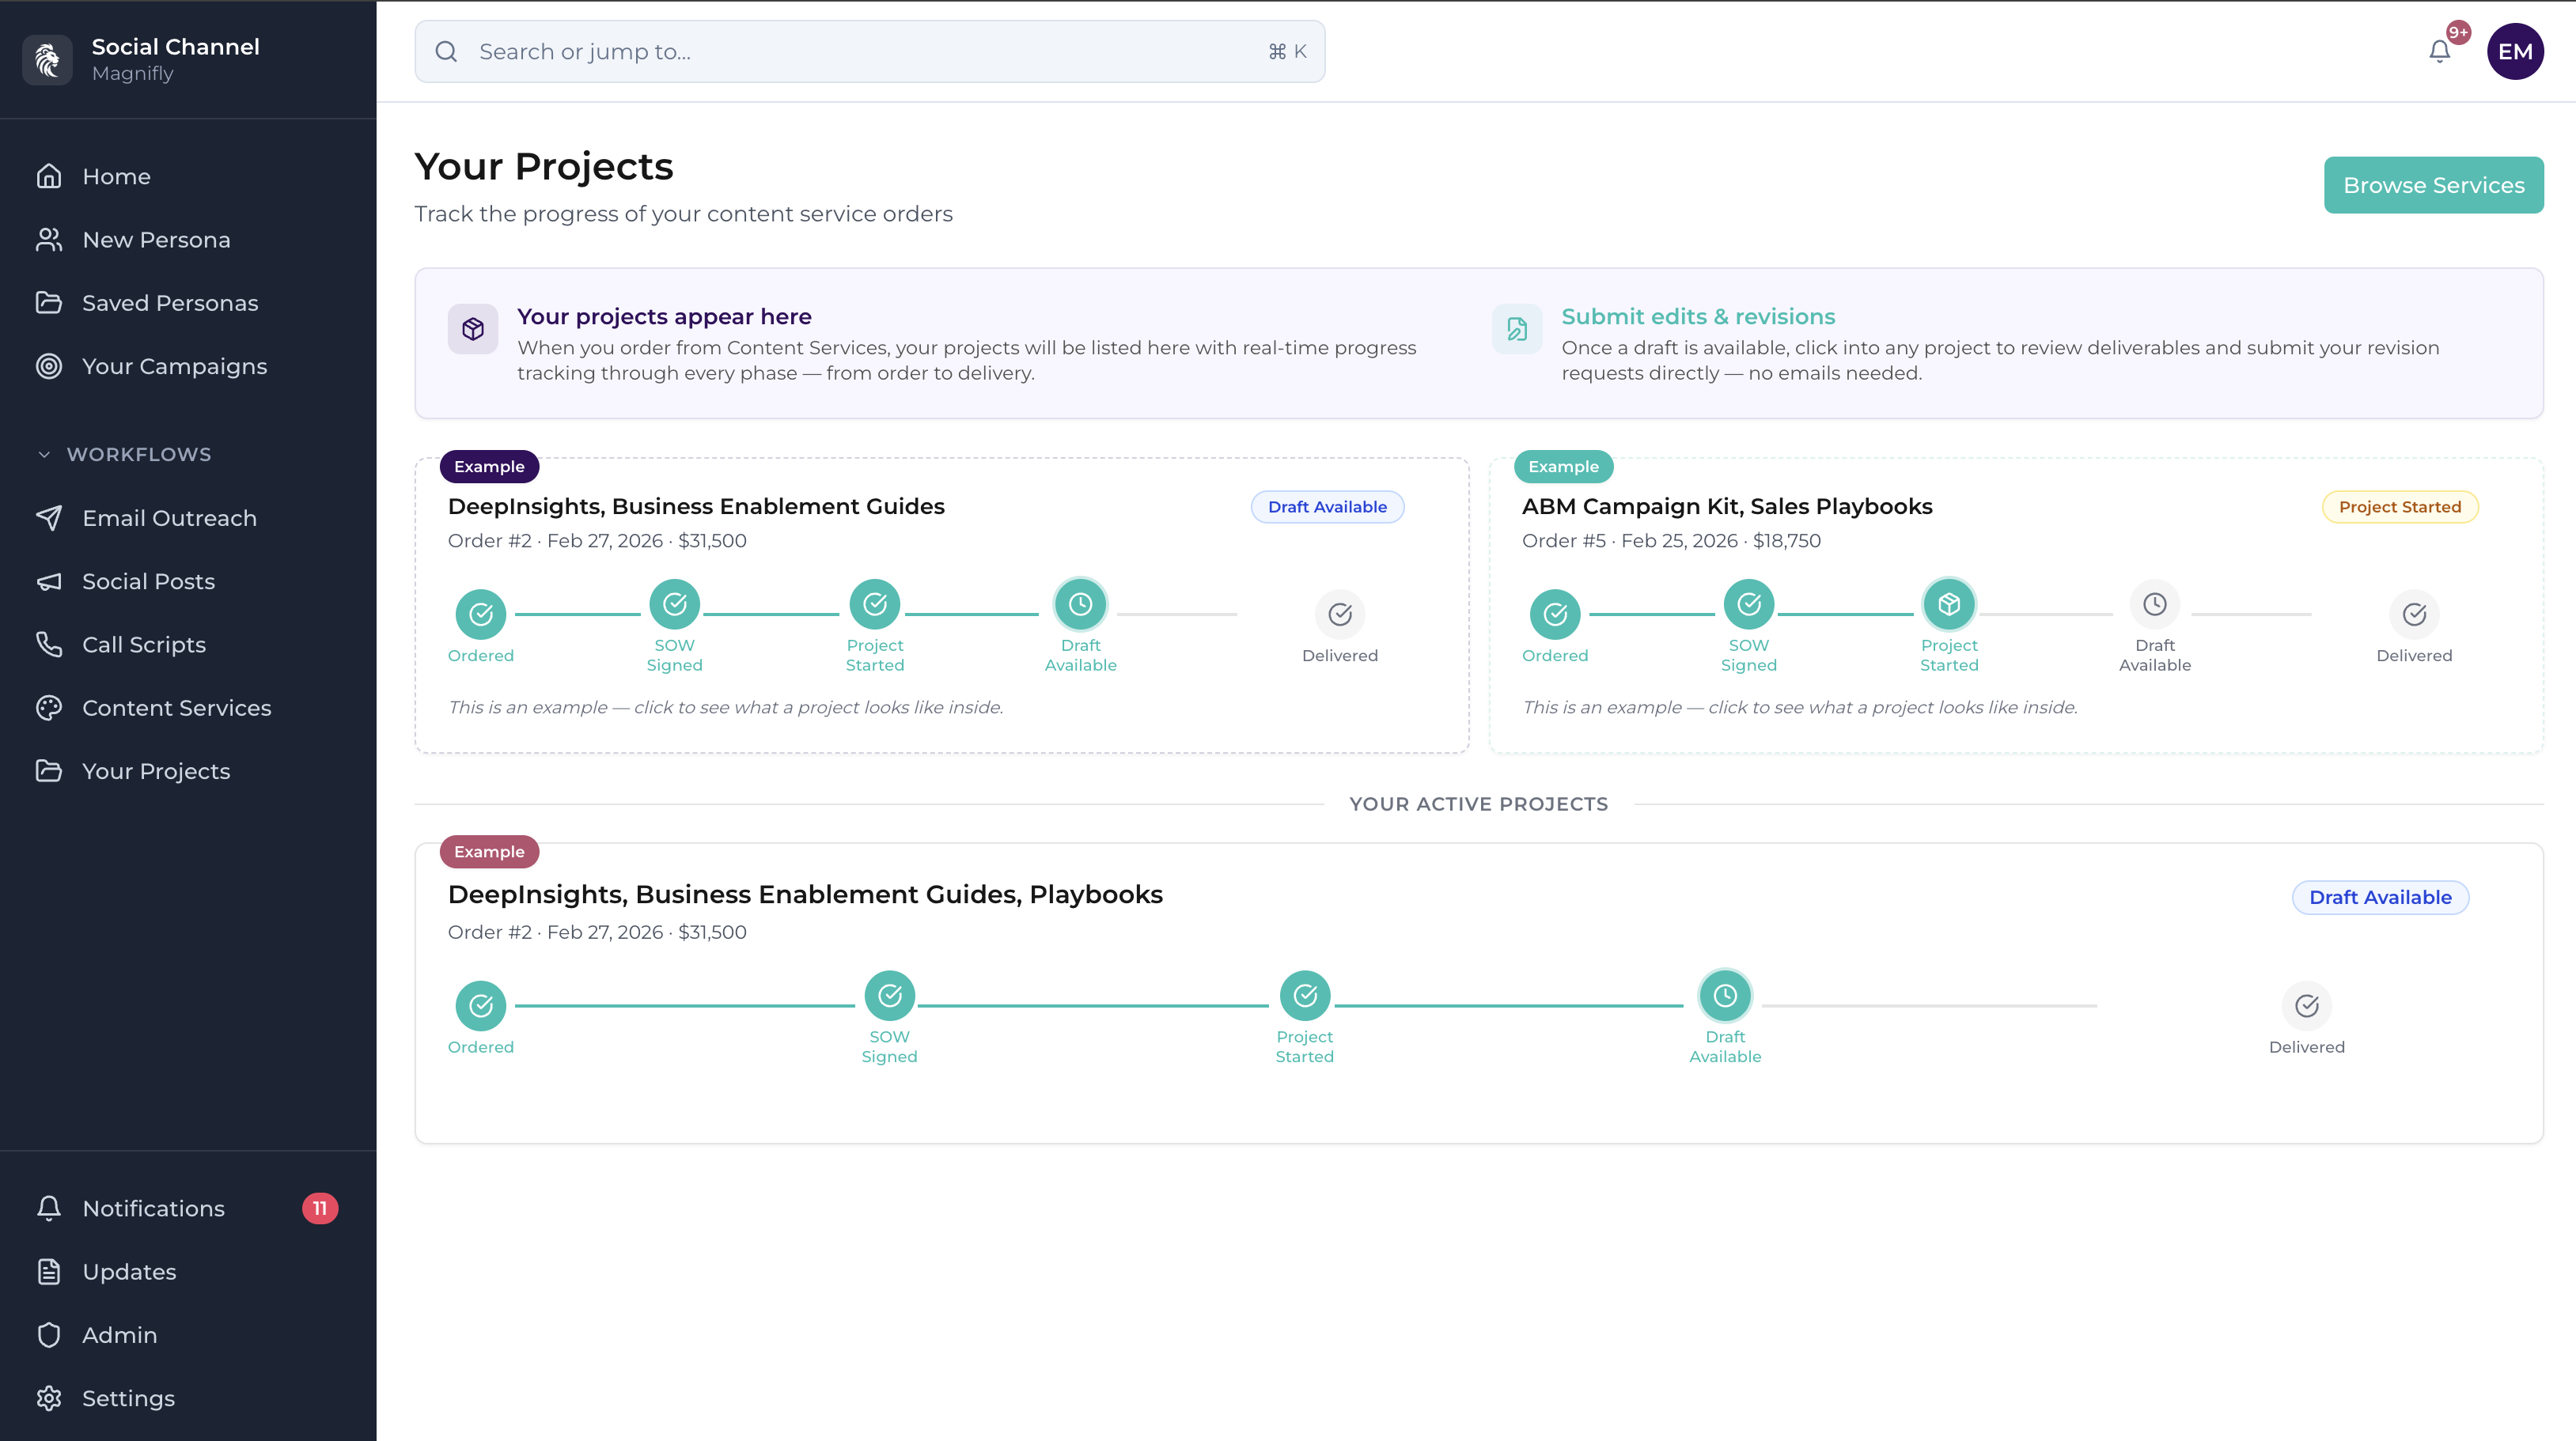Click the notification bell icon in header
The image size is (2576, 1441).
2439,52
